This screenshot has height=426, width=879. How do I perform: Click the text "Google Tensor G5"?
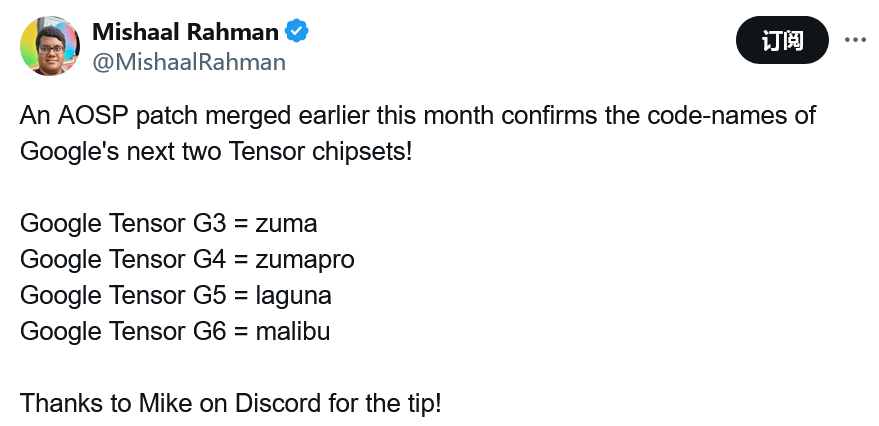123,295
